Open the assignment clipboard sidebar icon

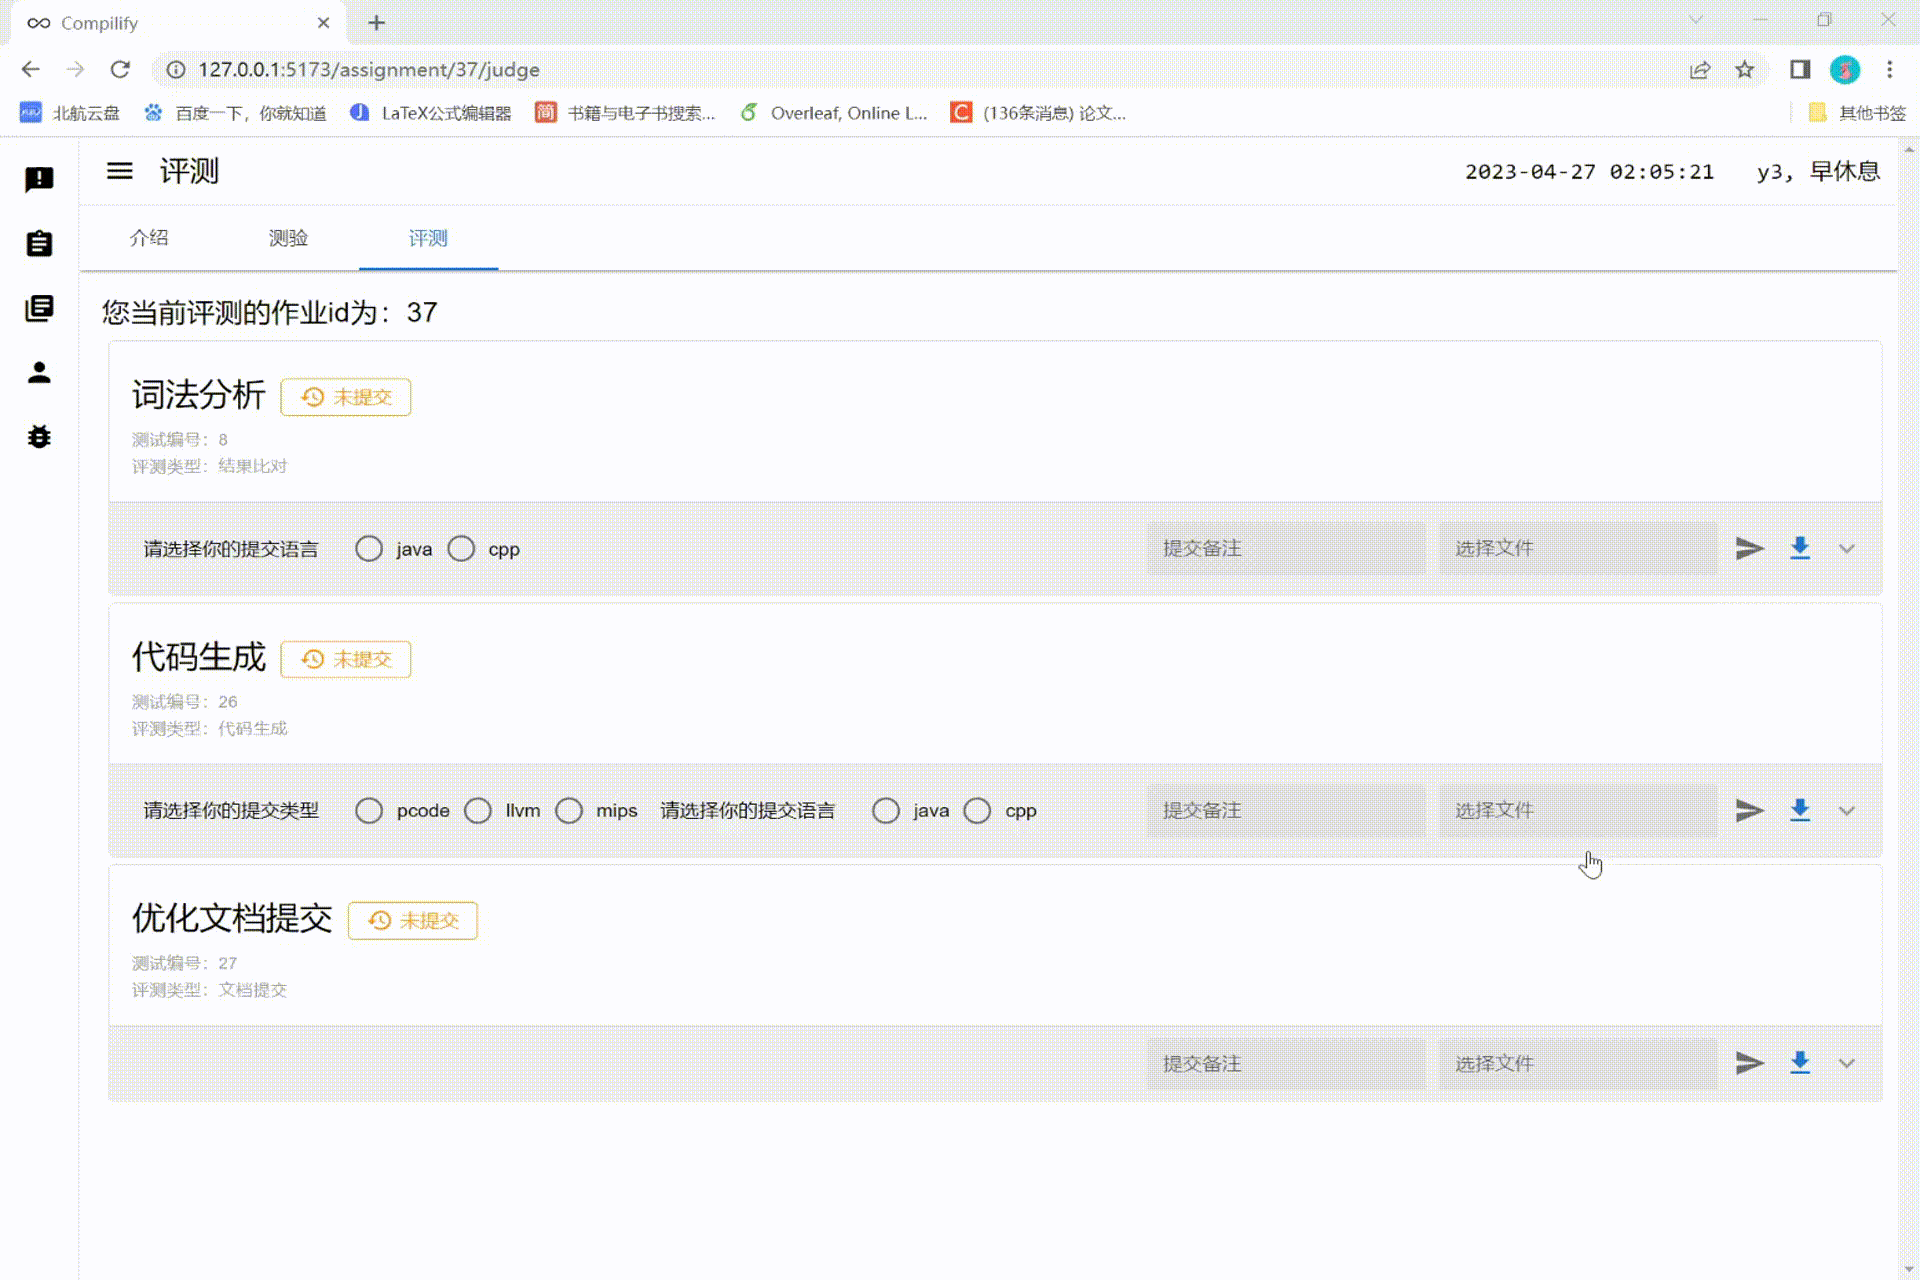(39, 243)
